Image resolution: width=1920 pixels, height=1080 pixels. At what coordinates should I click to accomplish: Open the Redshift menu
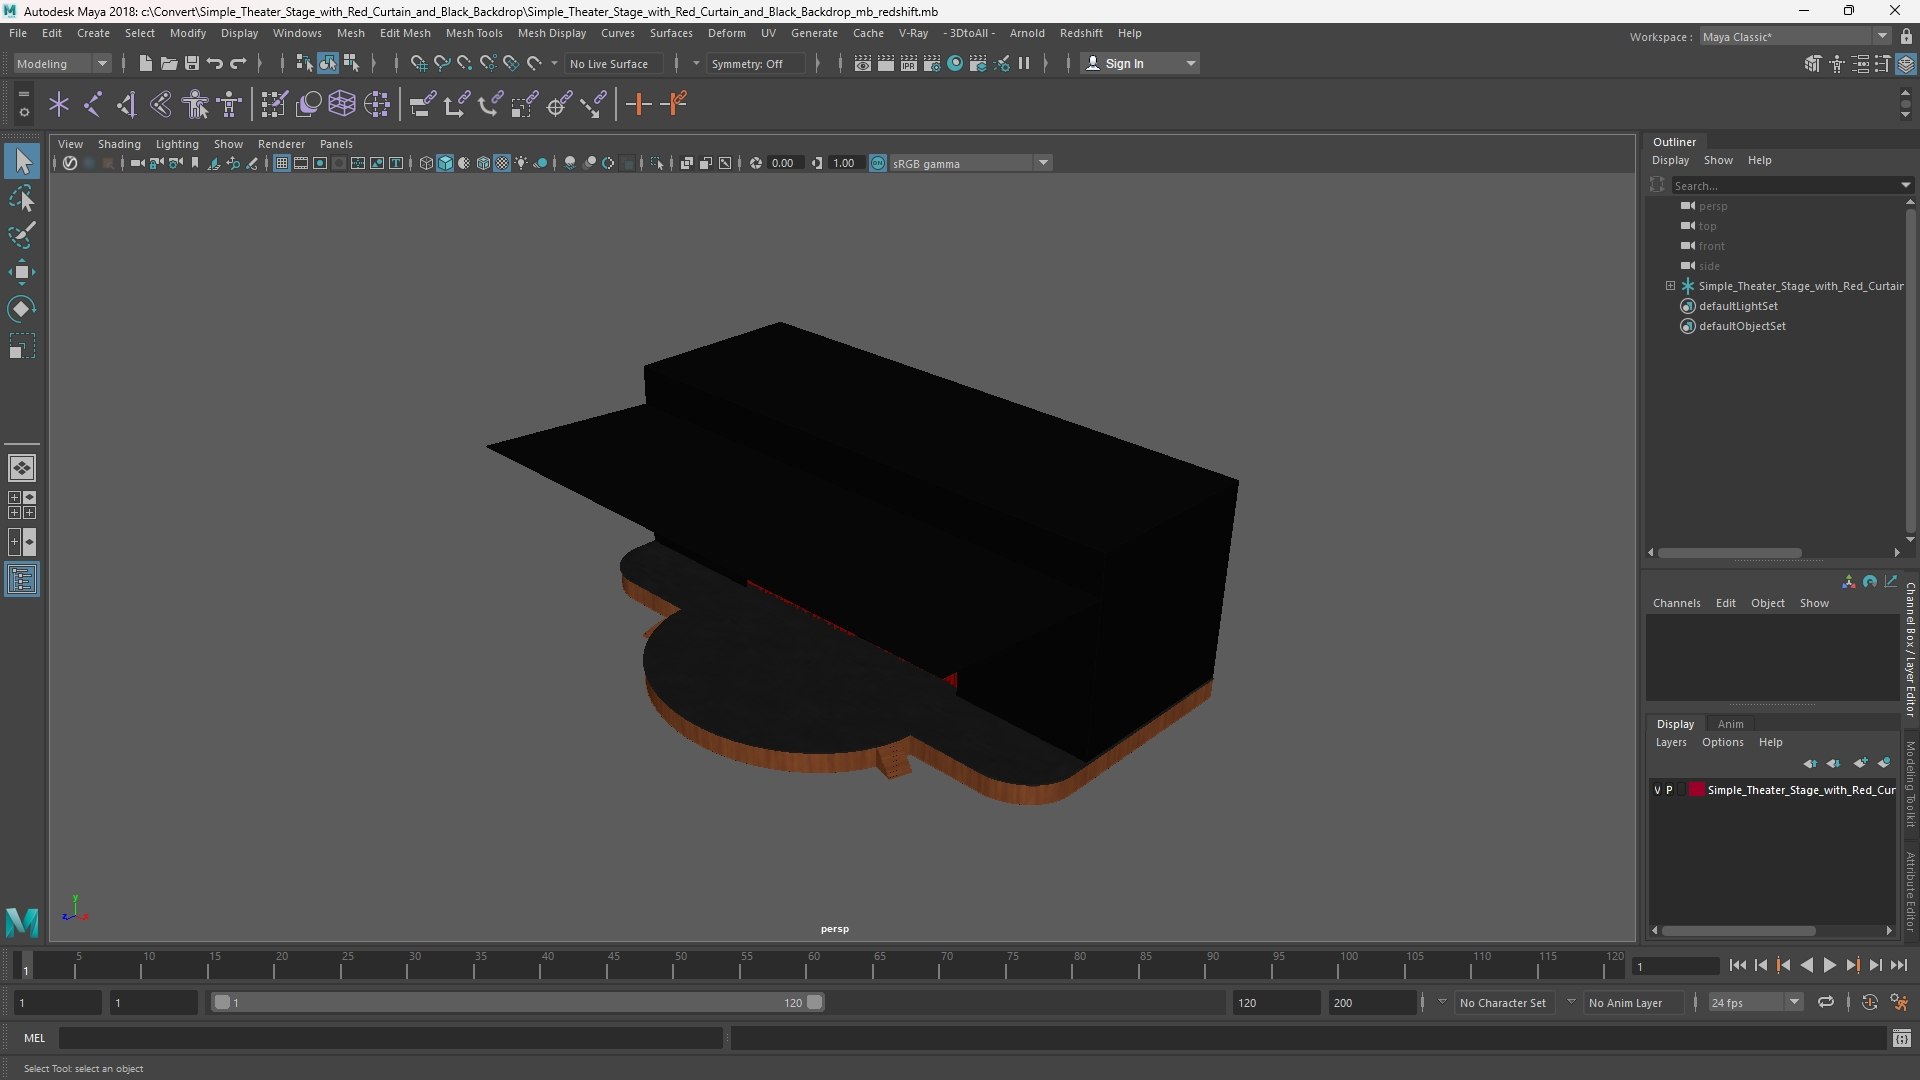(1081, 33)
